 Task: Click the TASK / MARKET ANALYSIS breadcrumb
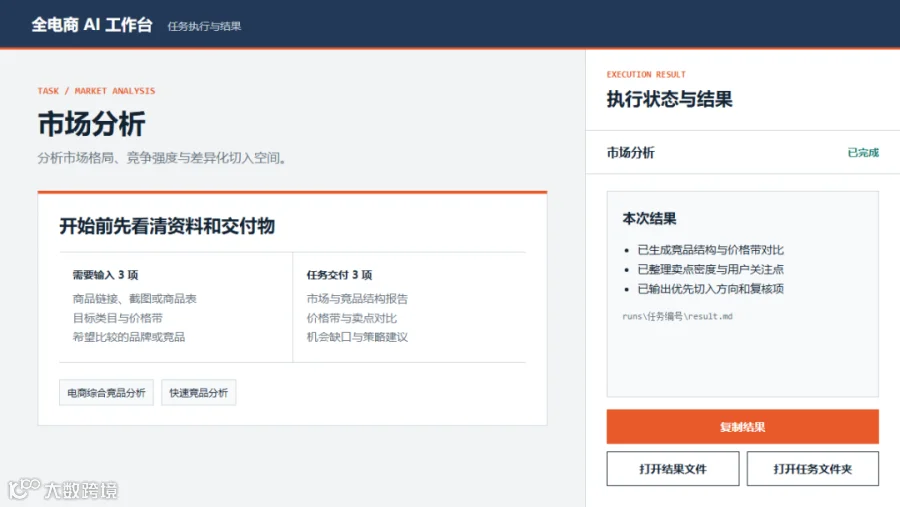coord(96,91)
